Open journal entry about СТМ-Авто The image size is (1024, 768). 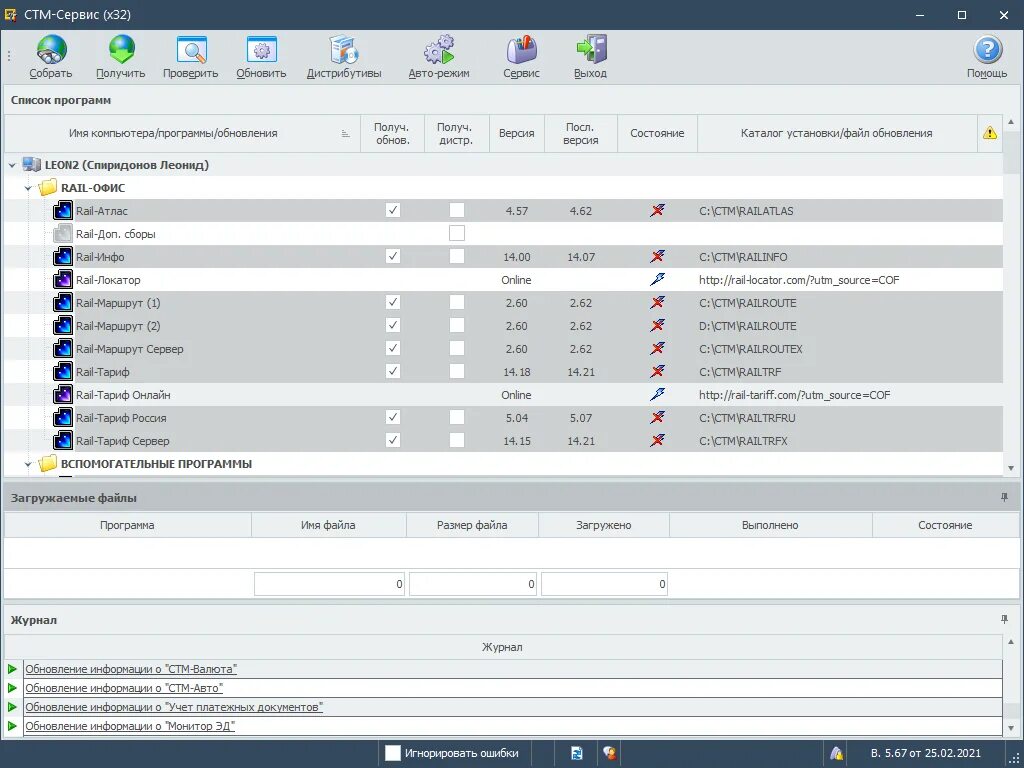coord(123,688)
